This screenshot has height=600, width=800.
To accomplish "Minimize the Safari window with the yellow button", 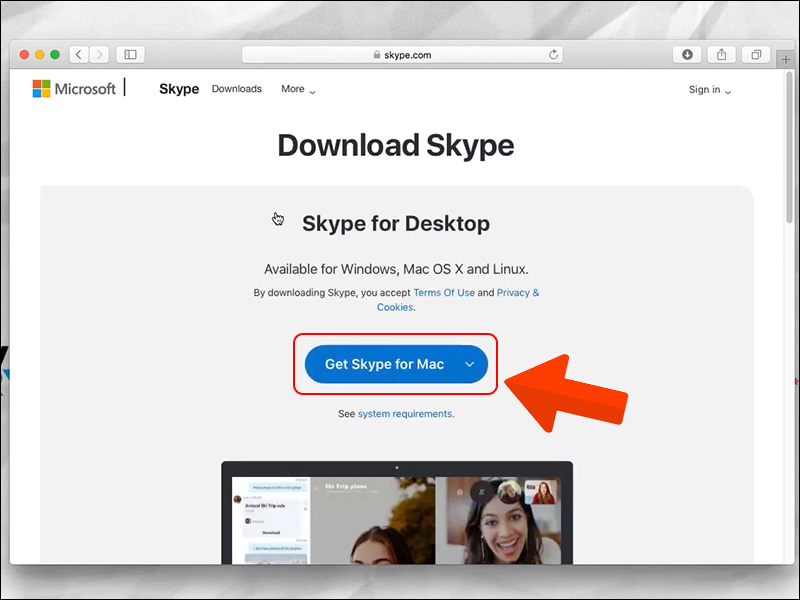I will [39, 55].
